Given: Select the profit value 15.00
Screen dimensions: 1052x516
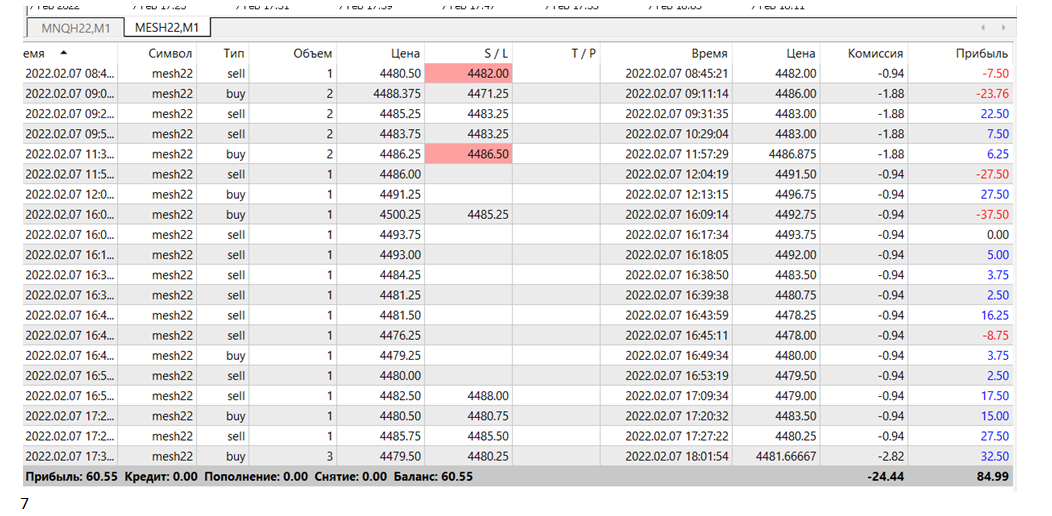Looking at the screenshot, I should point(994,416).
